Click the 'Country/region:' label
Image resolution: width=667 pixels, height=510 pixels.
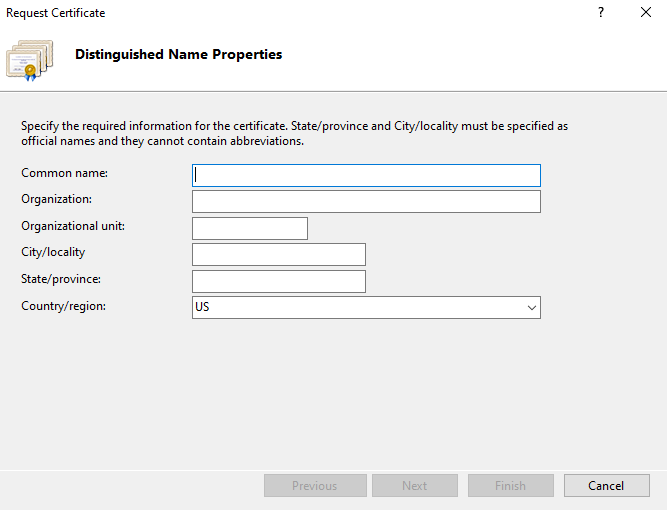[x=63, y=305]
